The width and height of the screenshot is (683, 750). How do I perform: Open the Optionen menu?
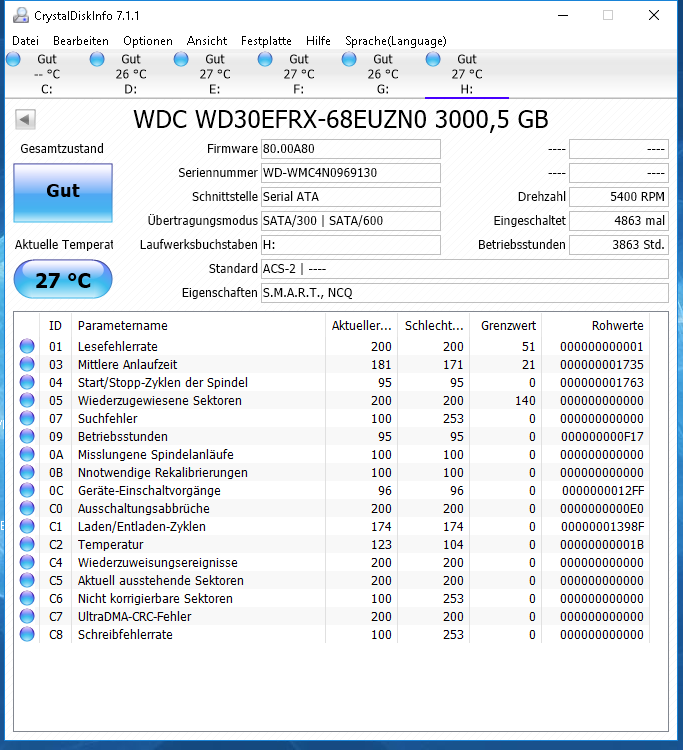(x=147, y=41)
